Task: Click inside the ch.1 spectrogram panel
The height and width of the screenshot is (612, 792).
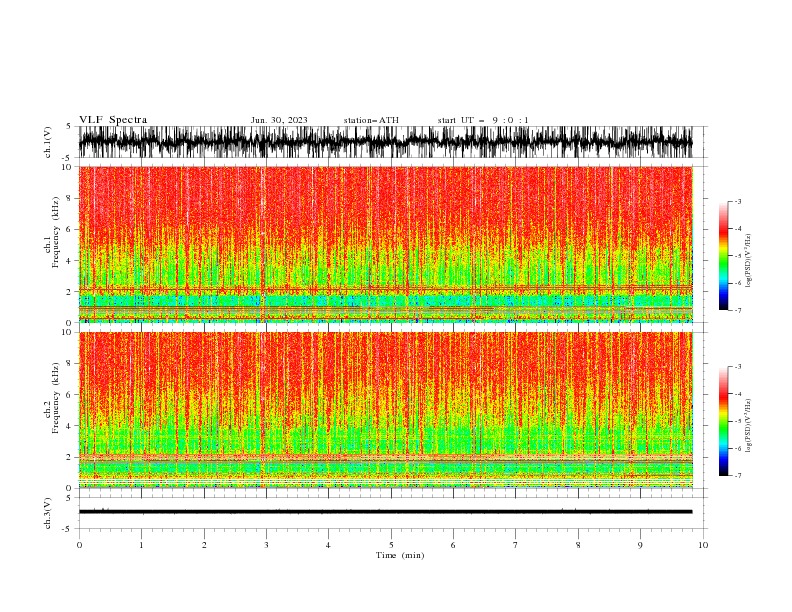Action: coord(385,244)
